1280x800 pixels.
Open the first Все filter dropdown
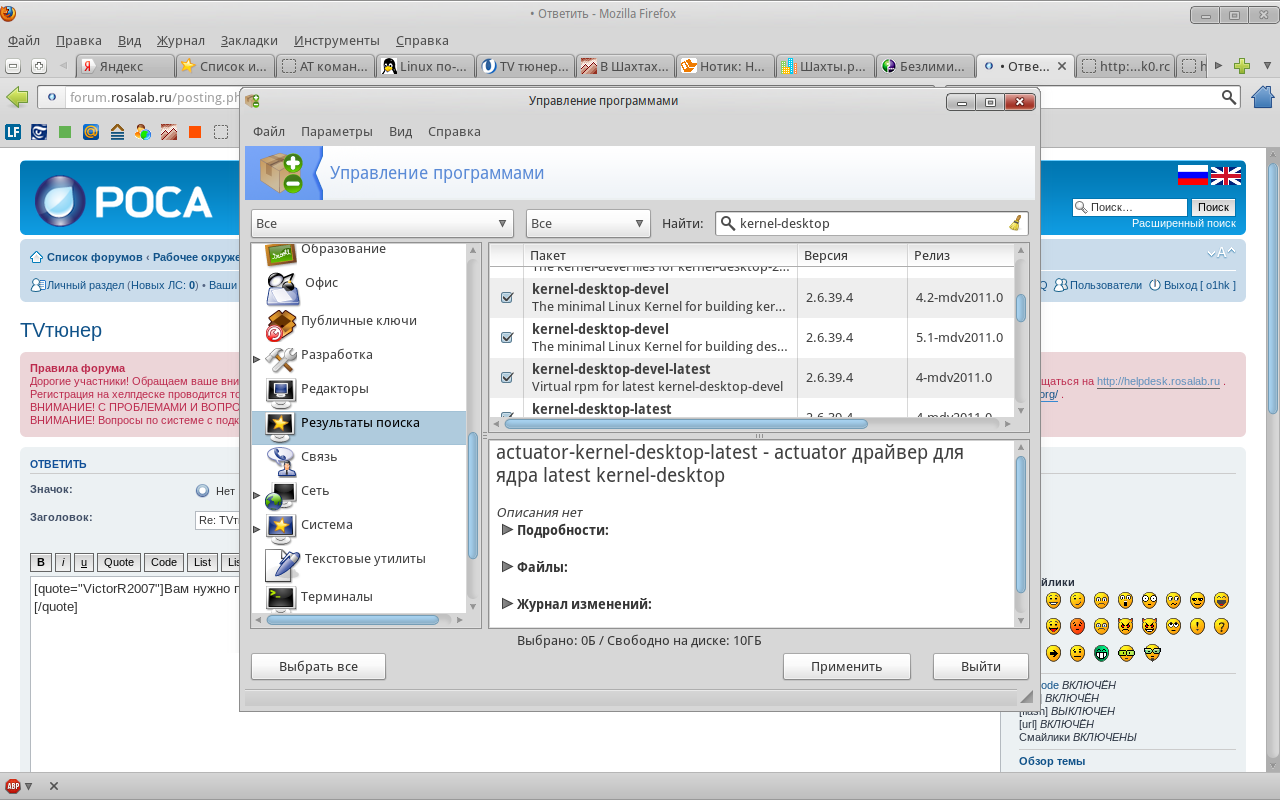pyautogui.click(x=382, y=223)
